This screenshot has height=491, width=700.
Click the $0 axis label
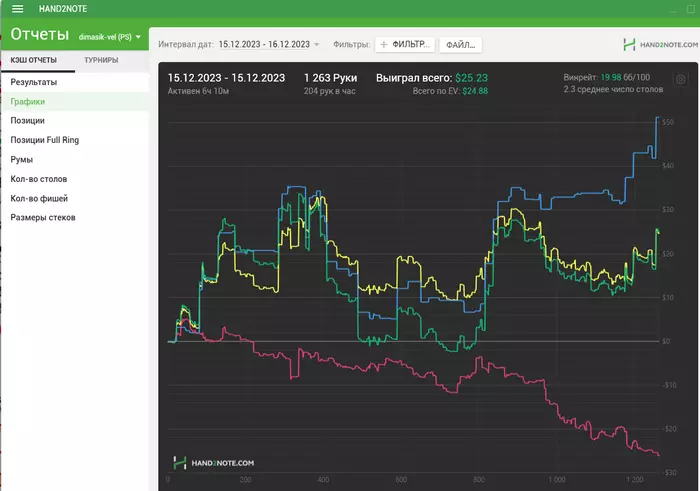666,341
